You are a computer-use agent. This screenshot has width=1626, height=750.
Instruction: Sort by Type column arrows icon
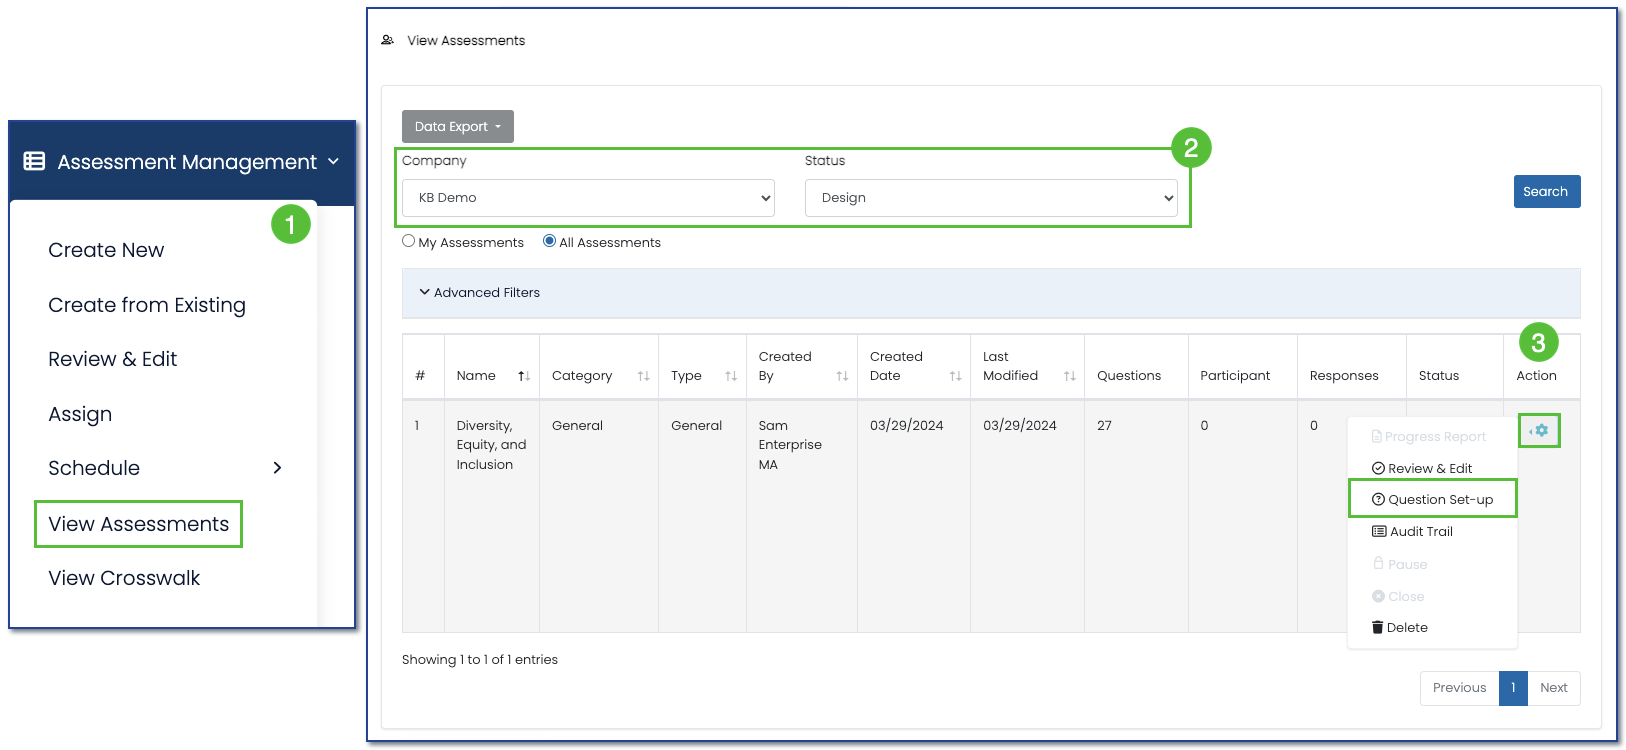(731, 376)
